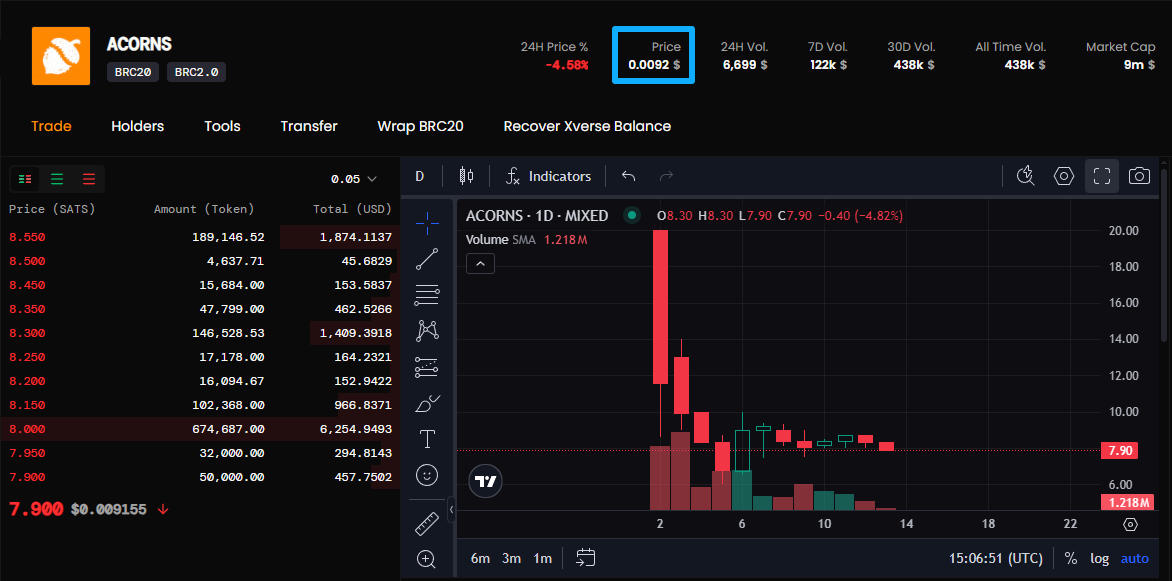Click the $0.009155 last price value
The width and height of the screenshot is (1172, 581).
[x=108, y=509]
